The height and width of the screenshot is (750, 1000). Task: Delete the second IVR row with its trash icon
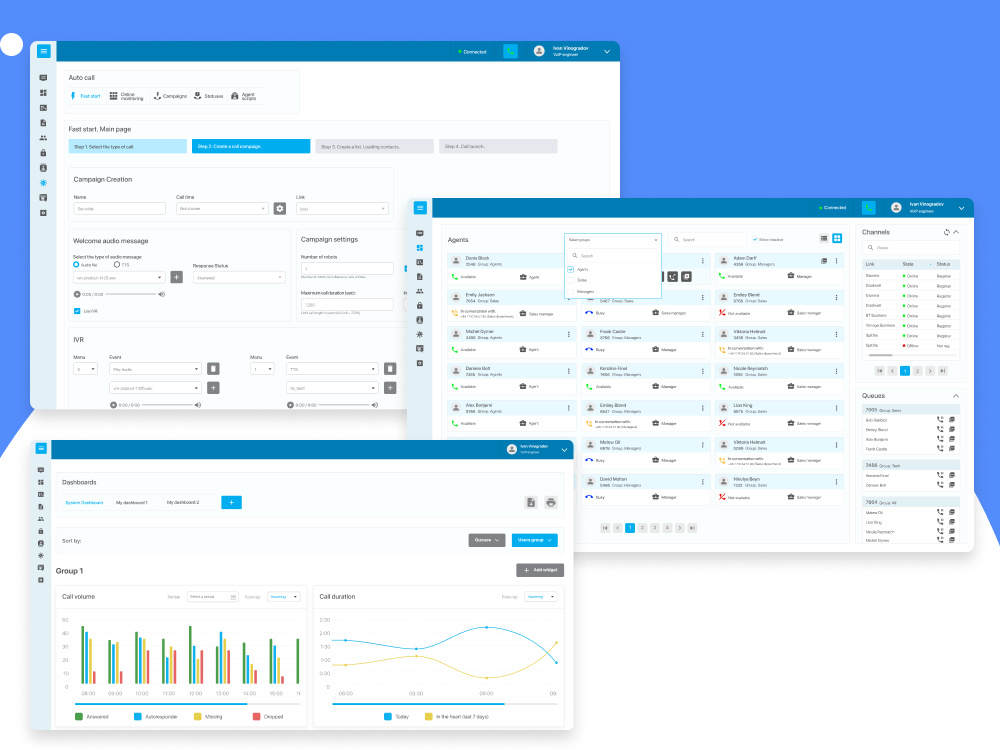pyautogui.click(x=390, y=369)
